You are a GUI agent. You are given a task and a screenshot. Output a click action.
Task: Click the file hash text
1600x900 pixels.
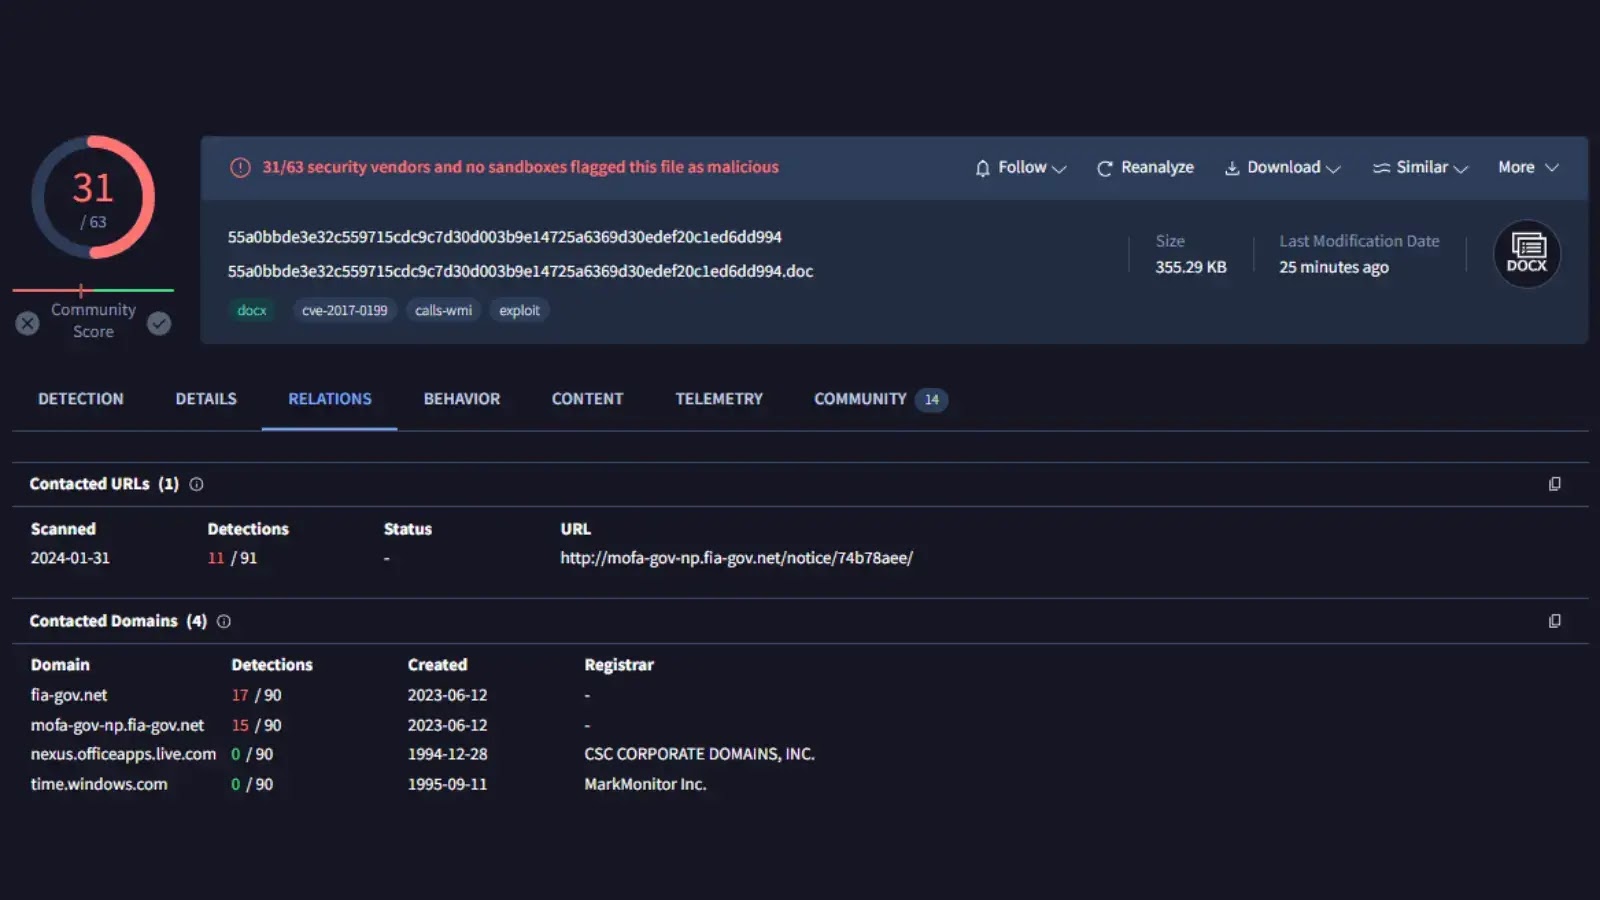(504, 237)
